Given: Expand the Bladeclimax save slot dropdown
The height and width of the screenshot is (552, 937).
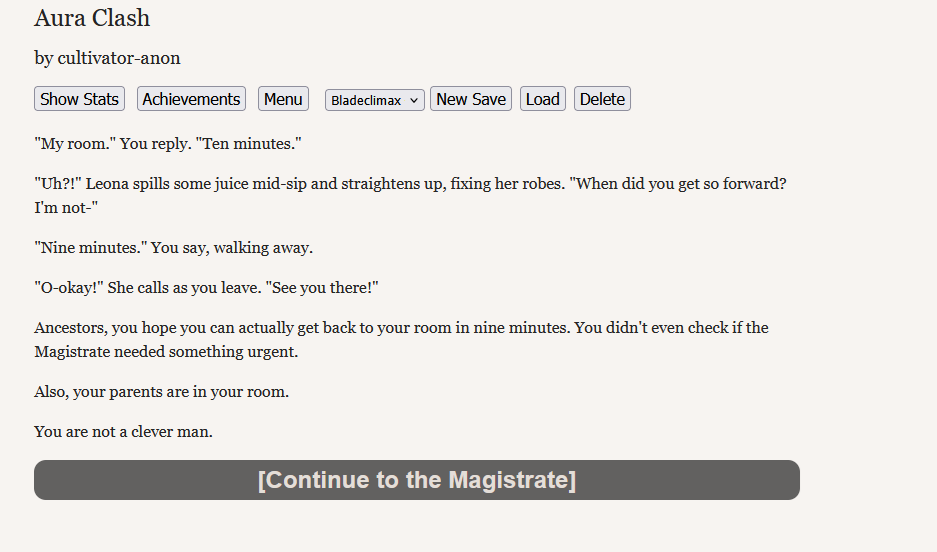Looking at the screenshot, I should click(x=375, y=100).
